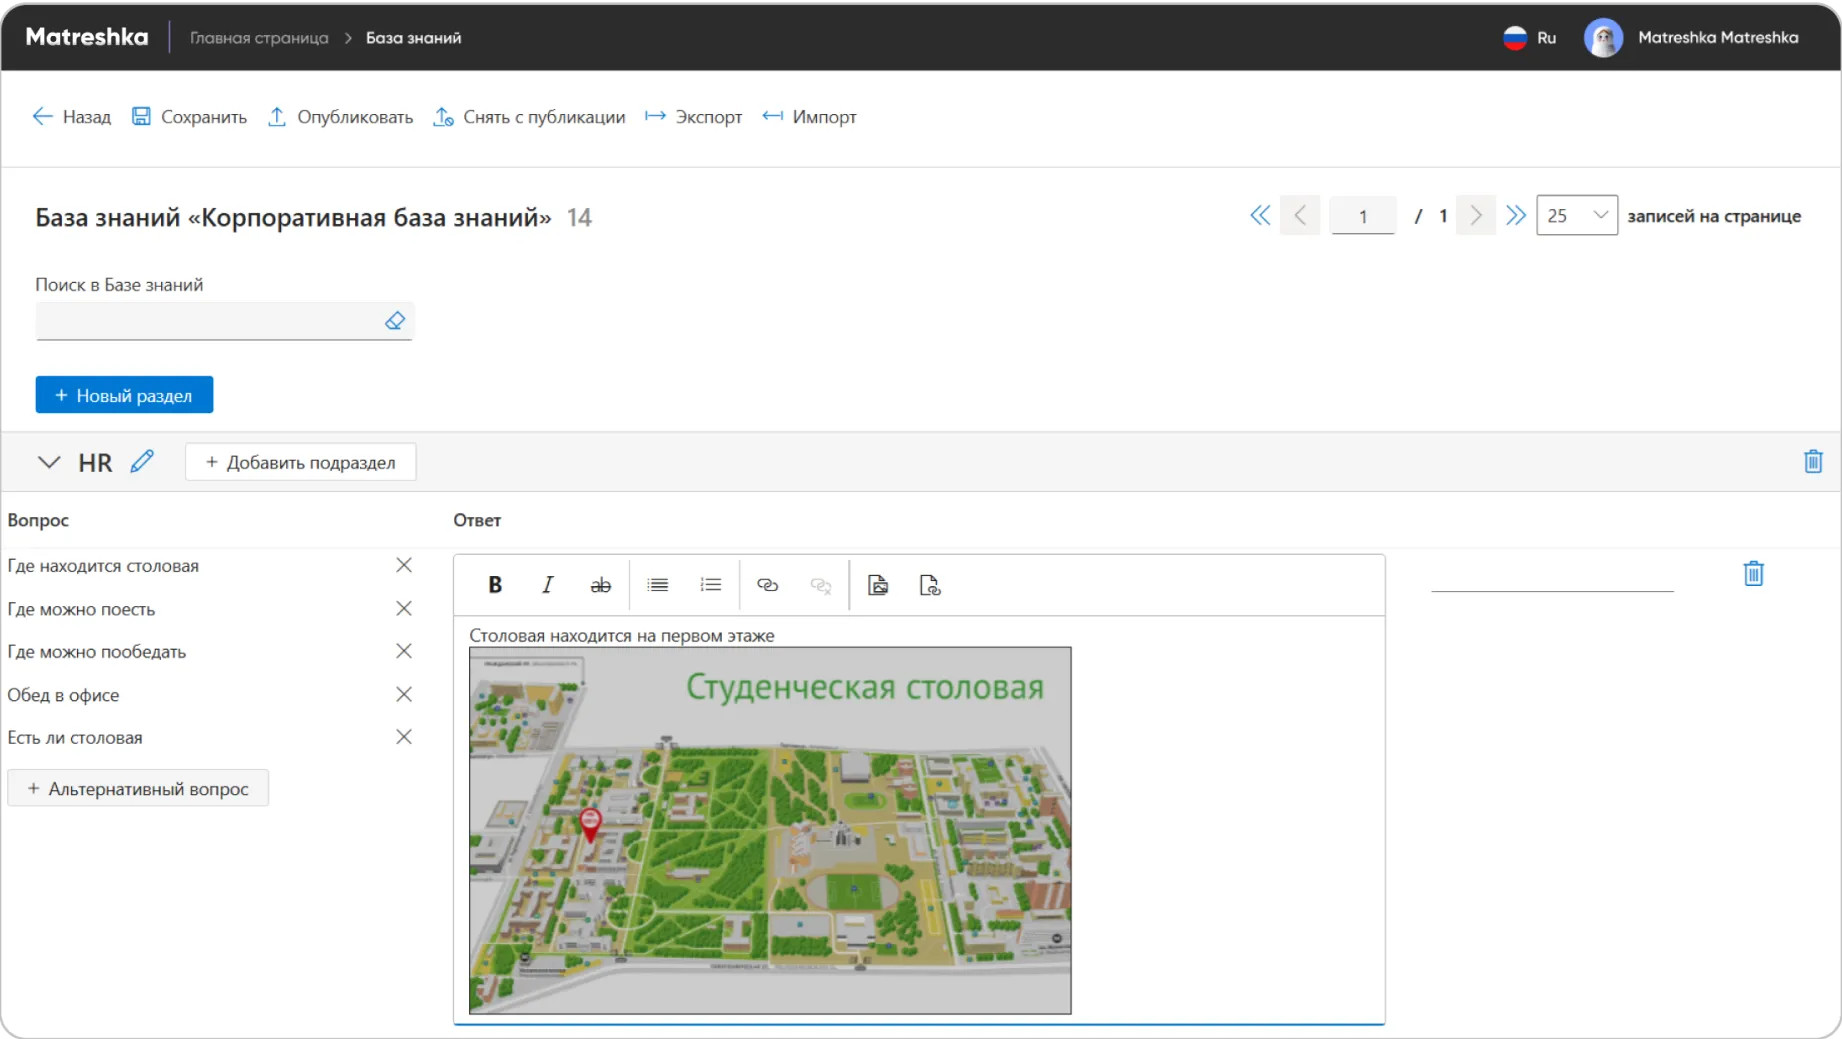Image resolution: width=1842 pixels, height=1039 pixels.
Task: Apply italic formatting in answer editor
Action: pos(547,585)
